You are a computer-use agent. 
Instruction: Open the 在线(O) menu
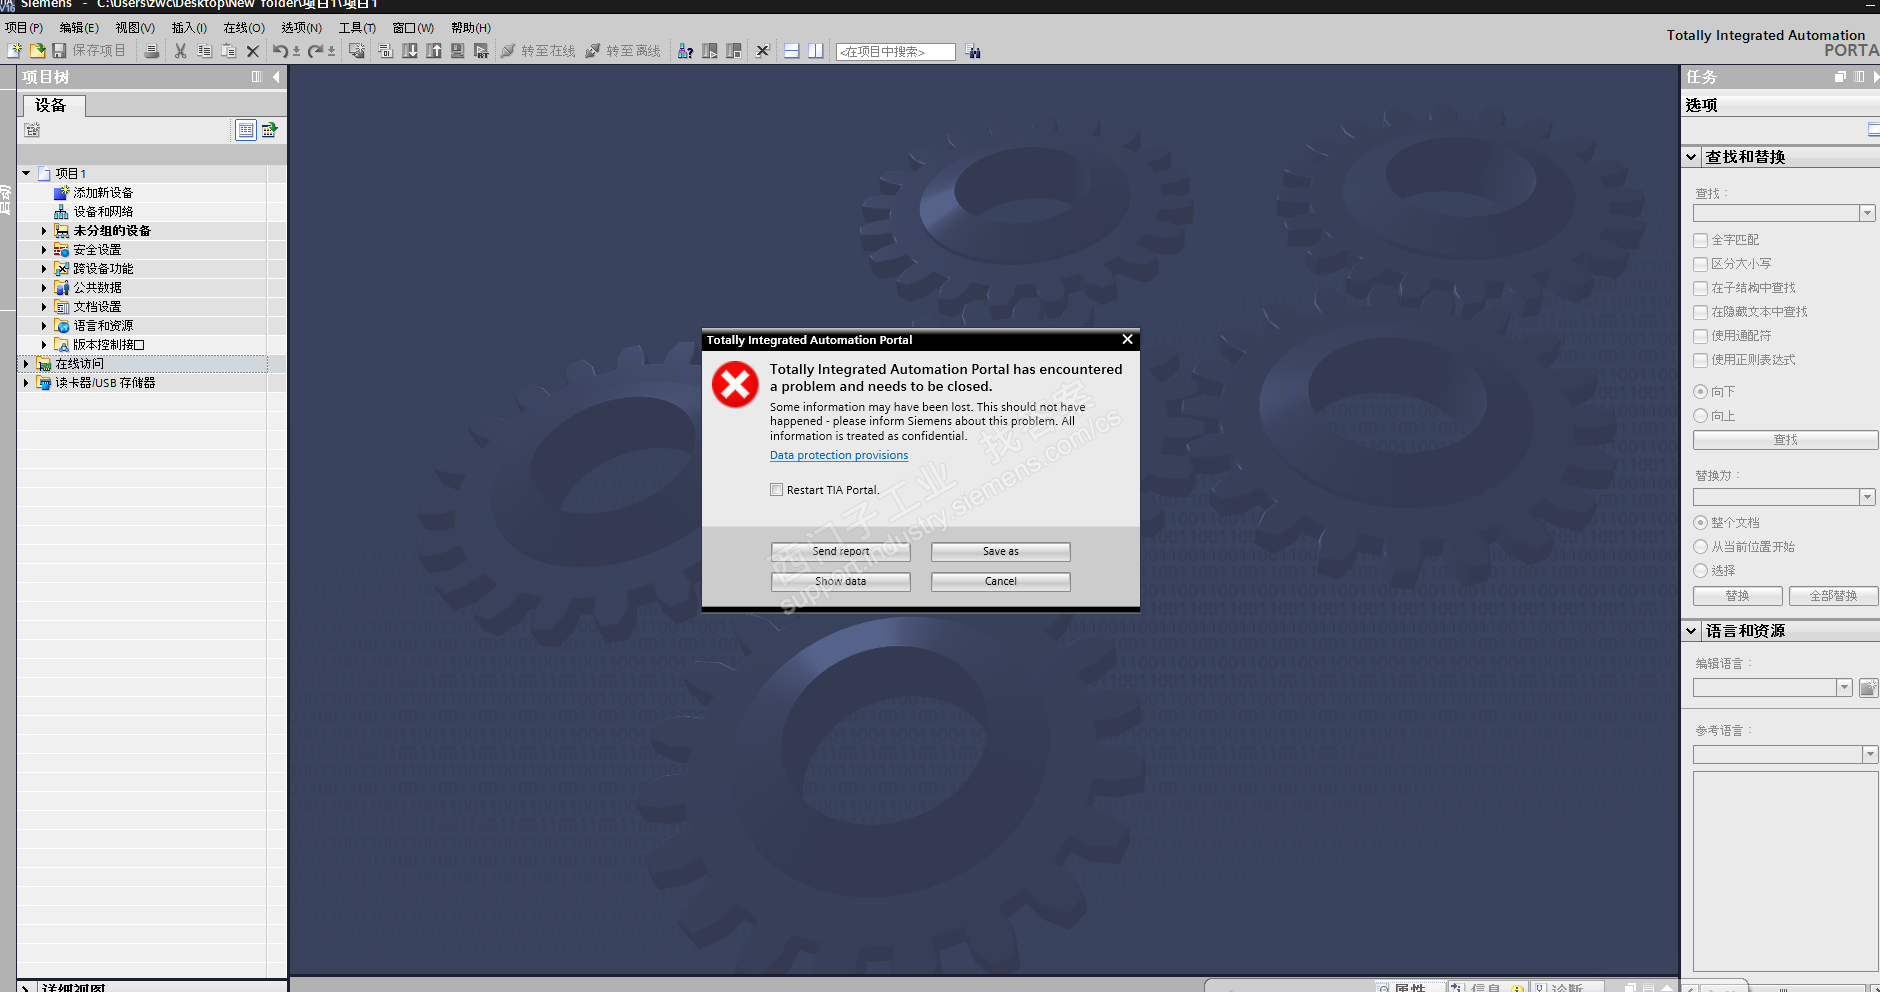coord(244,28)
